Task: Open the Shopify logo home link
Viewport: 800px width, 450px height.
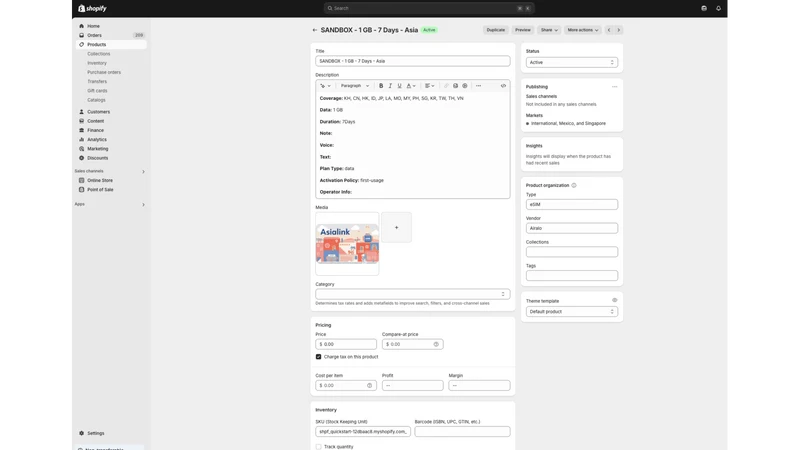Action: click(92, 8)
